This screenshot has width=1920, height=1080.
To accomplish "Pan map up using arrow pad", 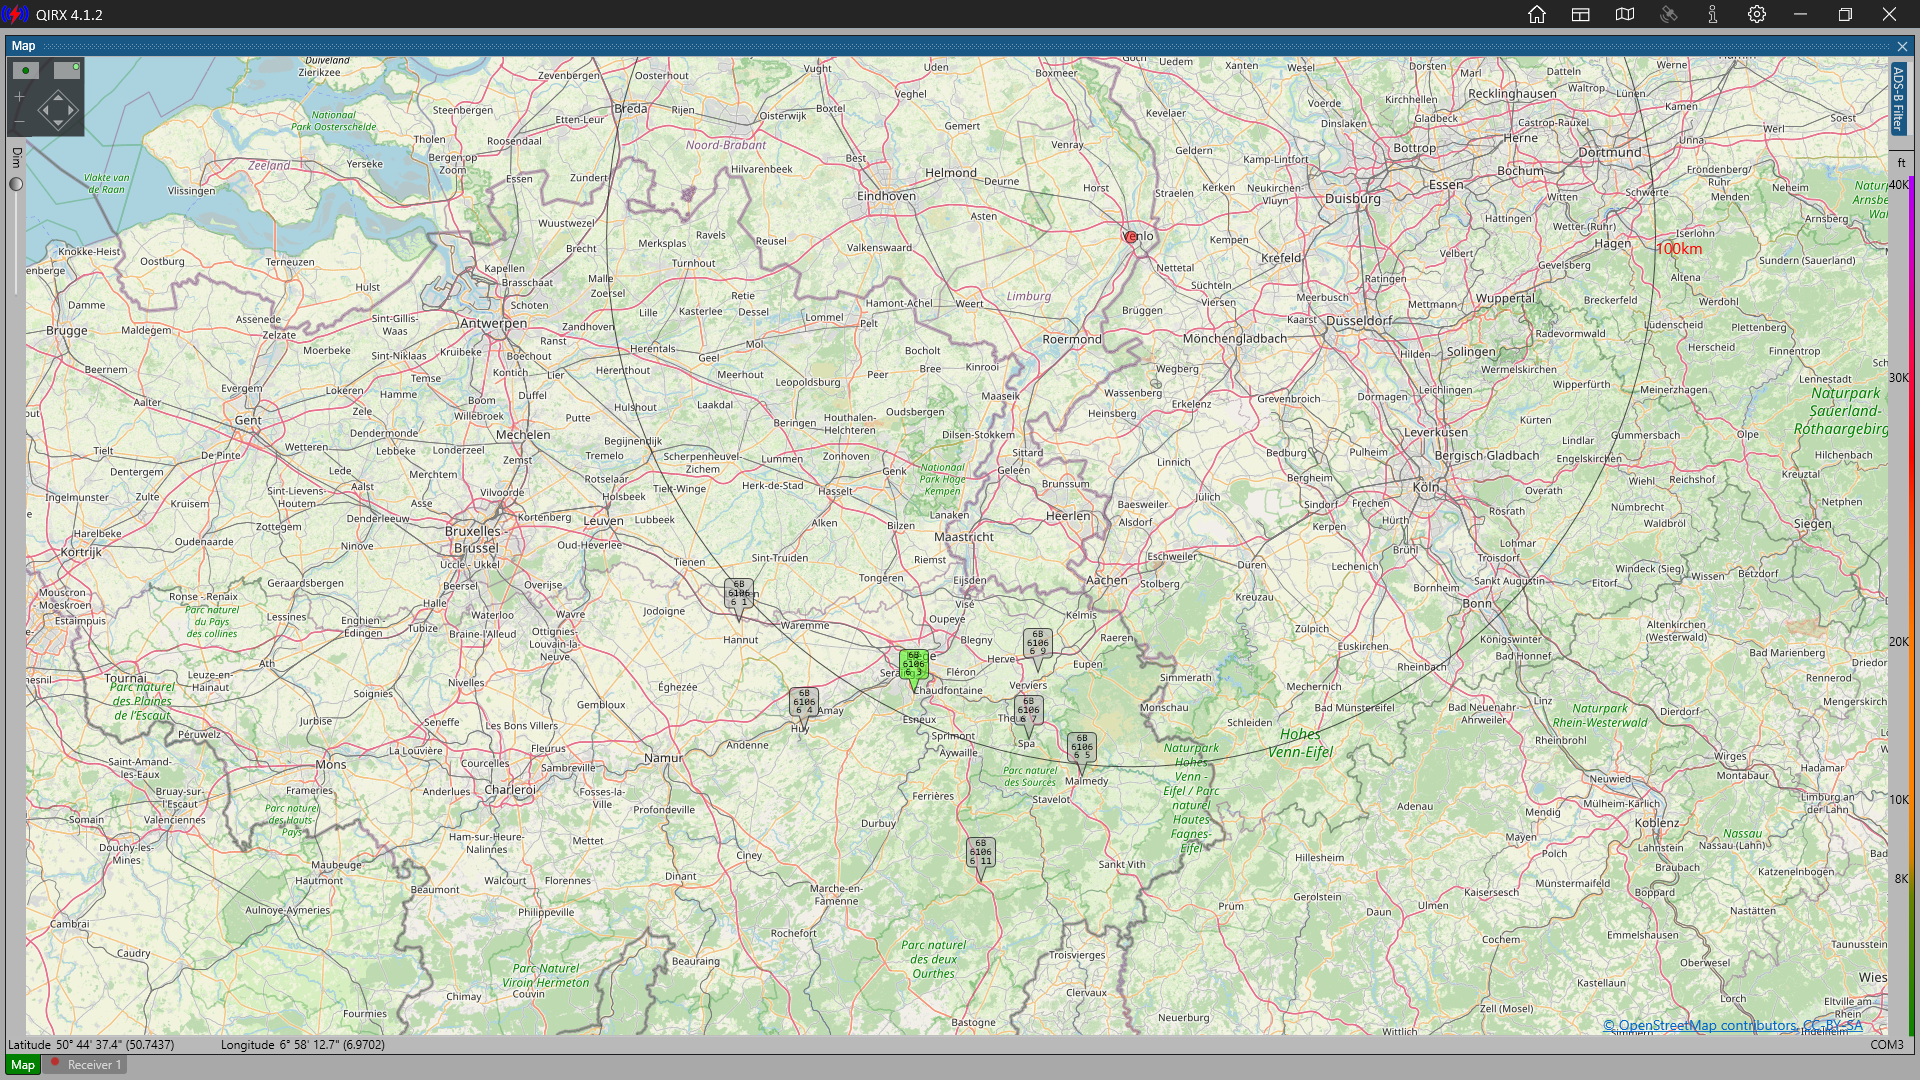I will click(x=58, y=96).
